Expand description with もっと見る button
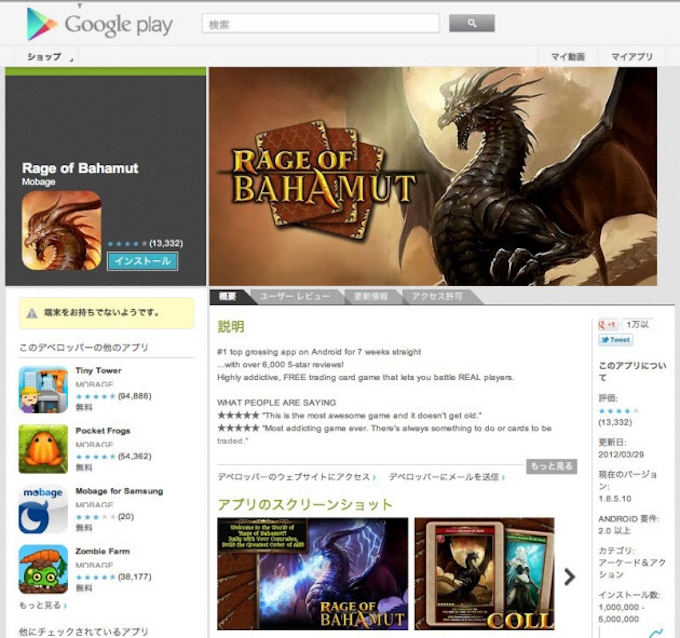The image size is (680, 638). click(552, 466)
